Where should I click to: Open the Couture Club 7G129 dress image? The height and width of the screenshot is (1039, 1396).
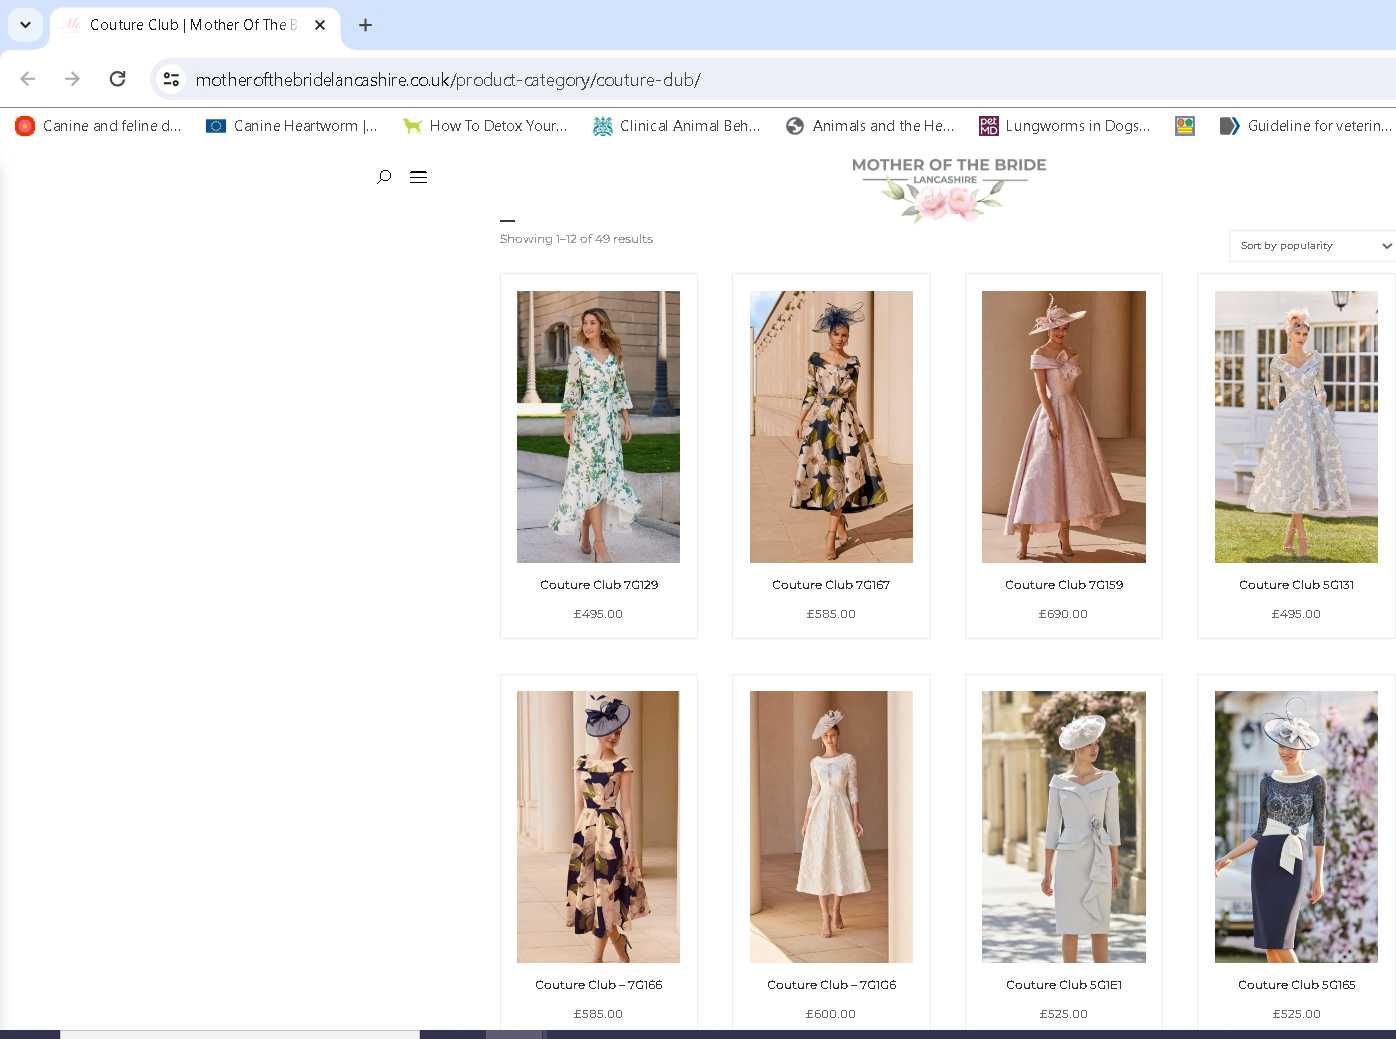(x=598, y=427)
